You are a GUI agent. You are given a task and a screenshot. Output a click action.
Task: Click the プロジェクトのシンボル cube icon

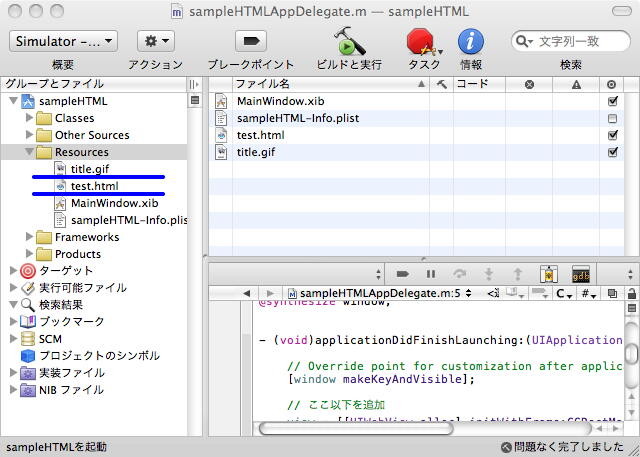pos(28,356)
